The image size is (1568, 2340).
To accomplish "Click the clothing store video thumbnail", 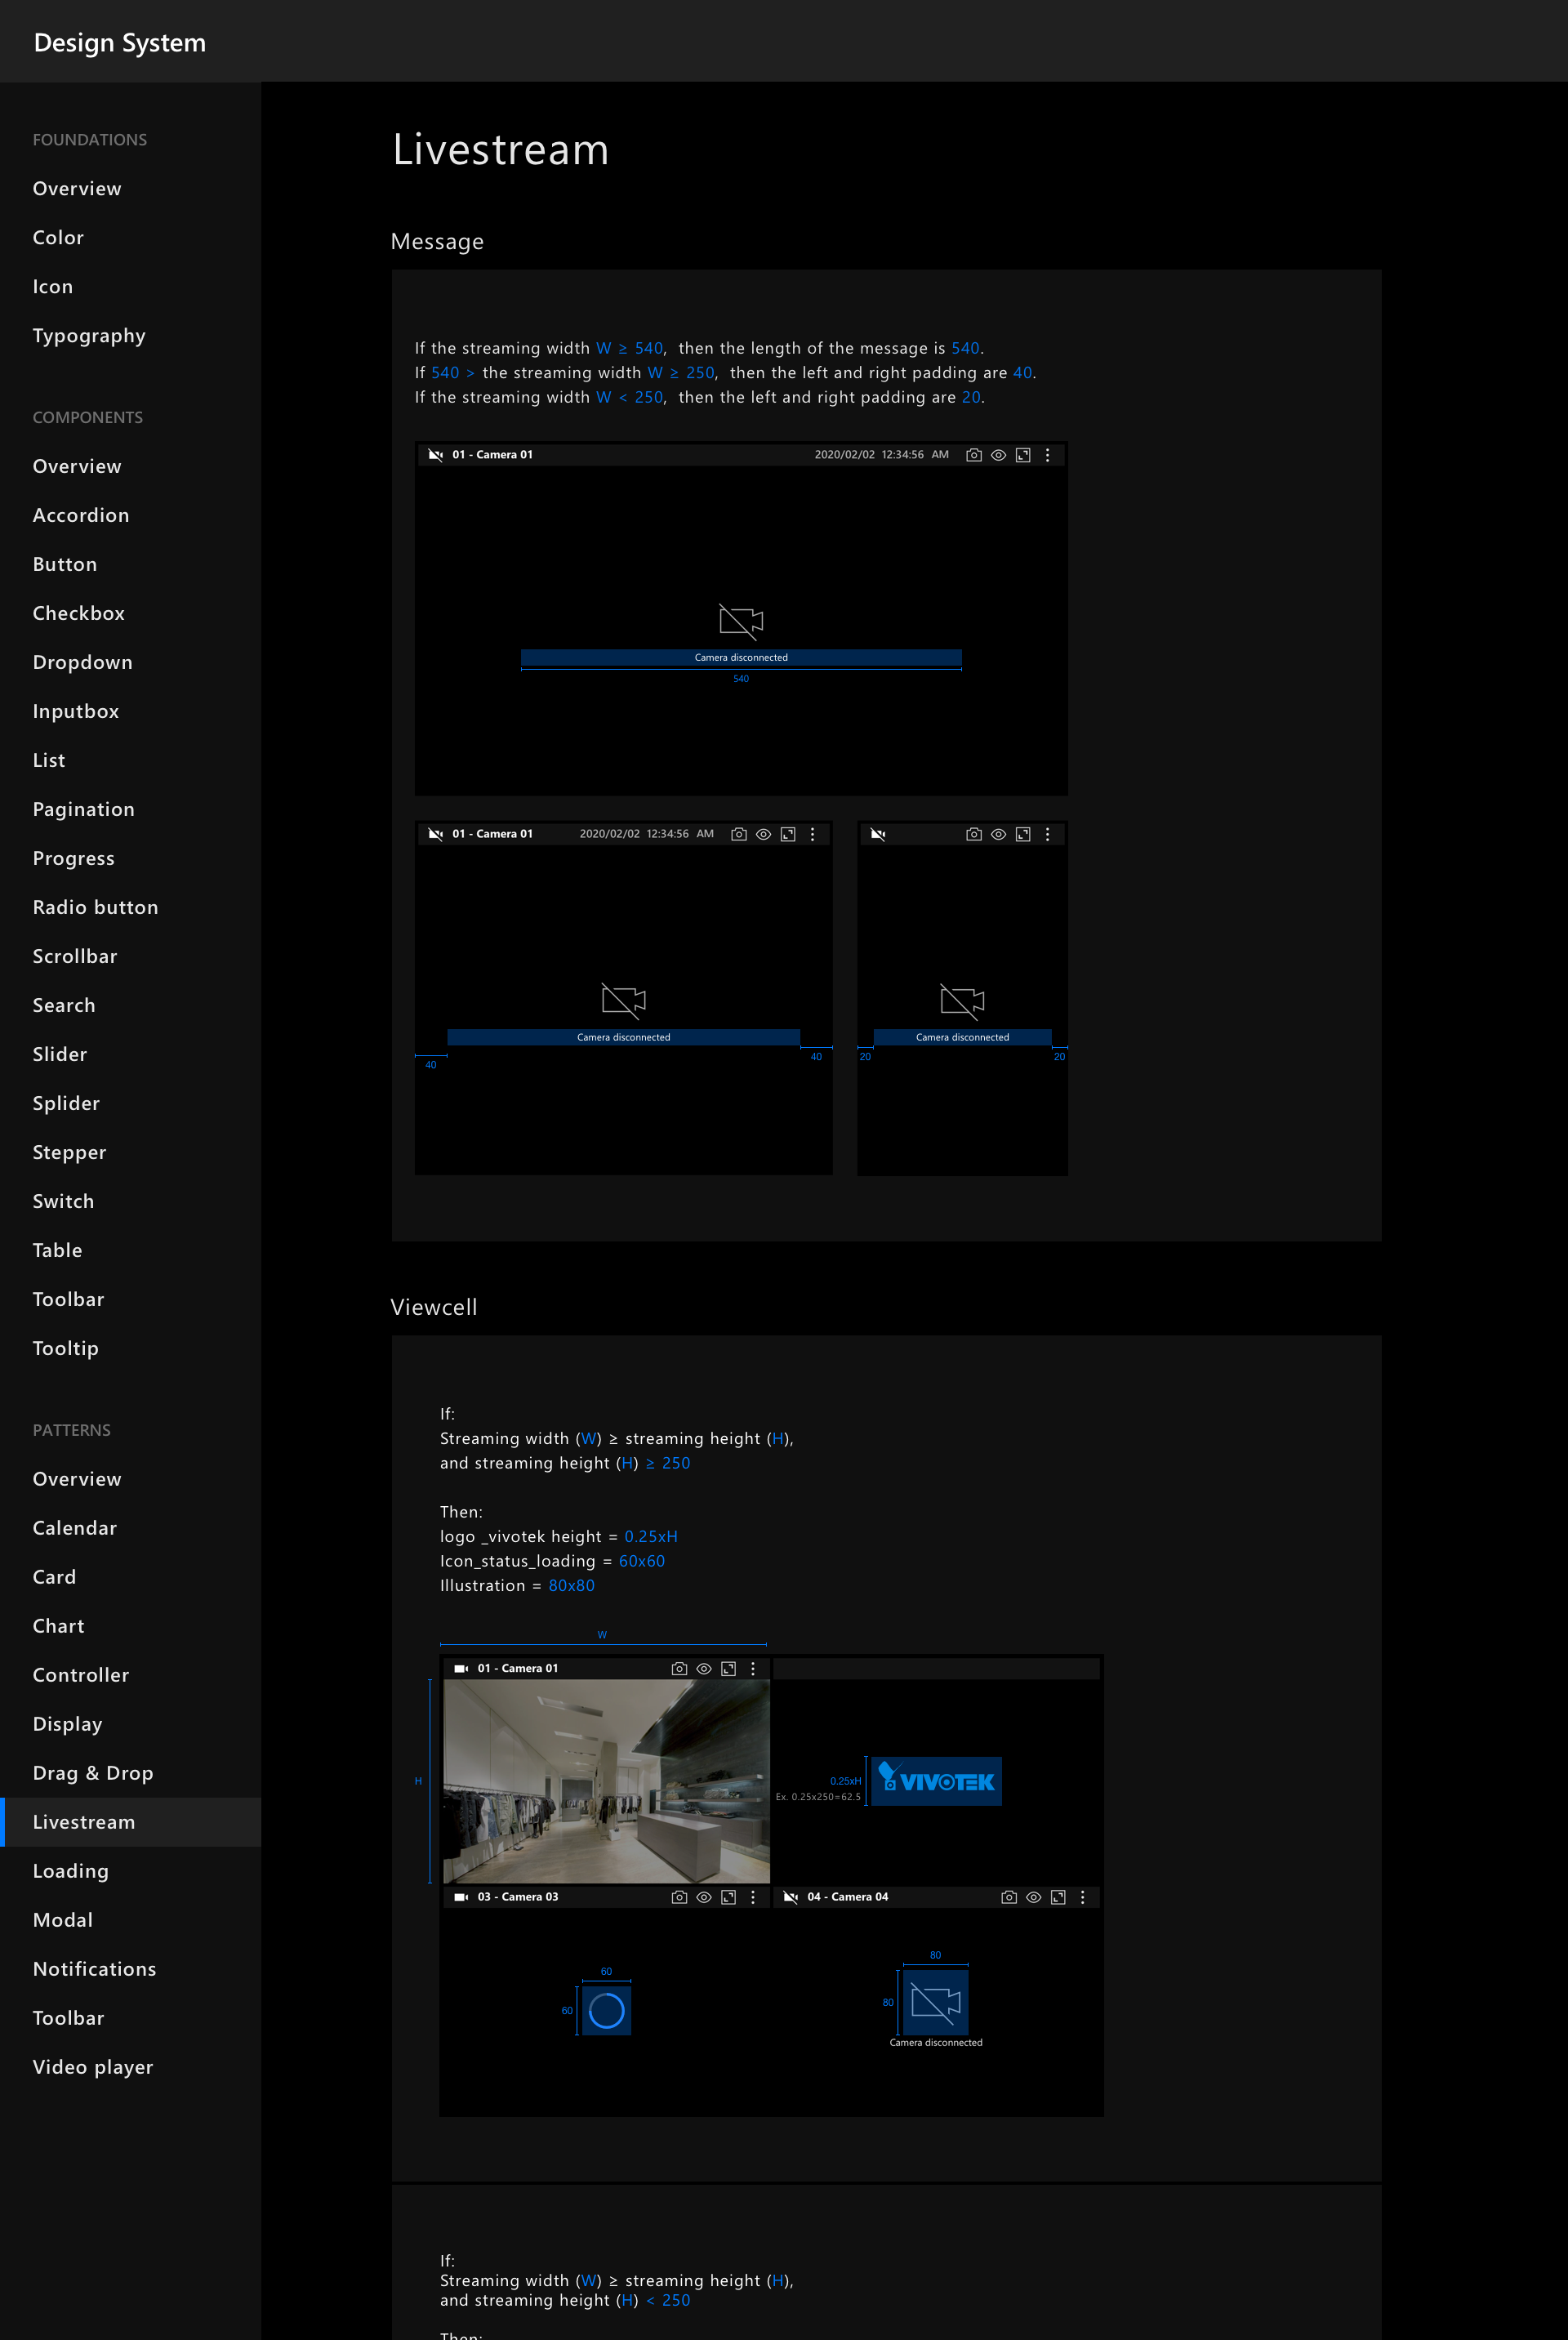I will [606, 1780].
